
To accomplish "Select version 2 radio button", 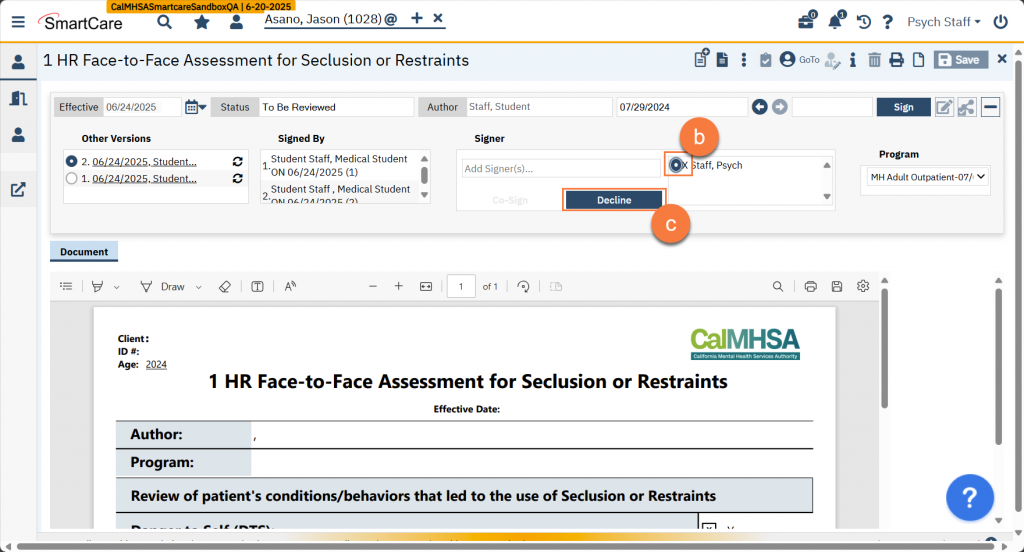I will (x=71, y=161).
